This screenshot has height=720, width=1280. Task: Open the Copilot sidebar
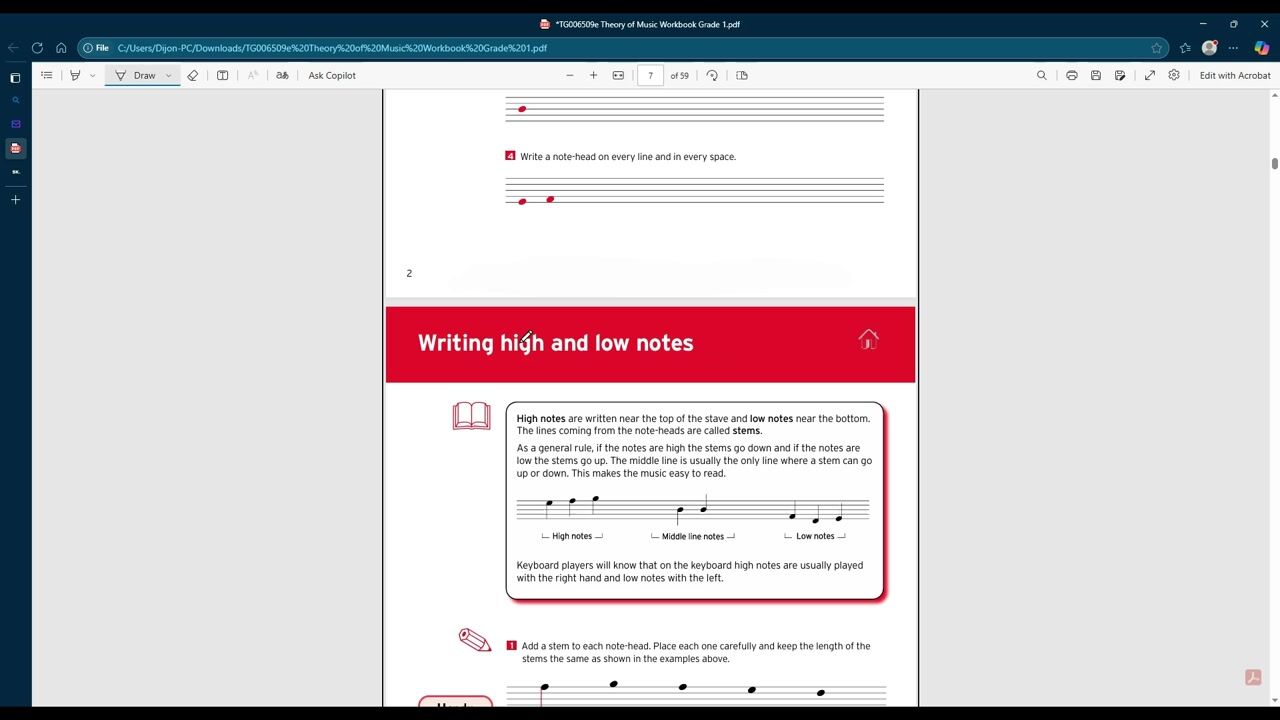1261,48
